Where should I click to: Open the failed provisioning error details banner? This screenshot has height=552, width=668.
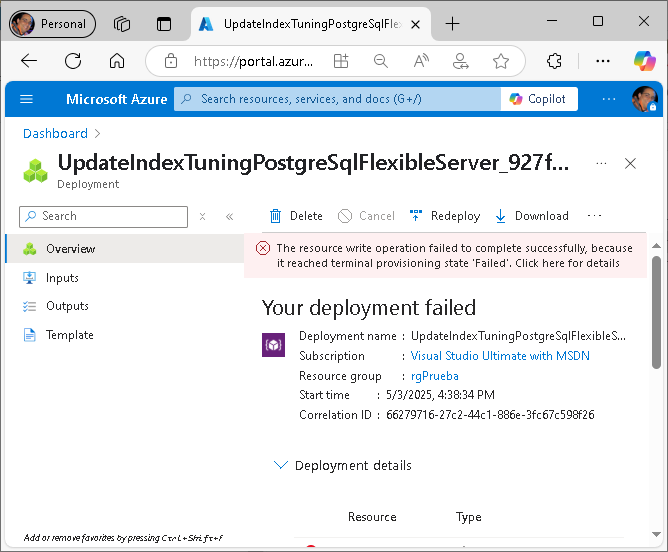click(x=445, y=256)
